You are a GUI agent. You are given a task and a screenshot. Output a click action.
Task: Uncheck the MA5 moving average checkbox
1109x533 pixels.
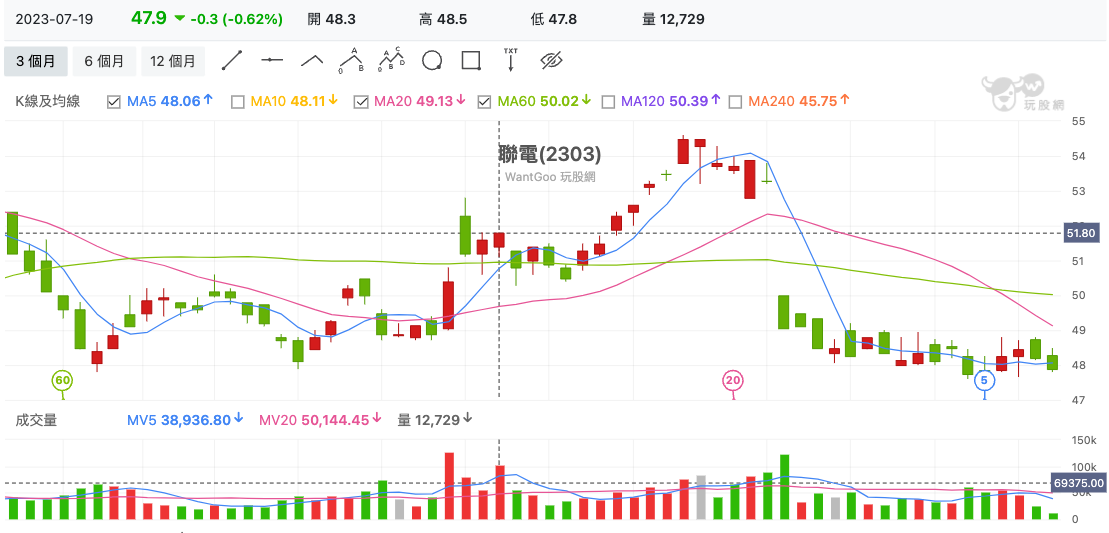click(x=113, y=102)
